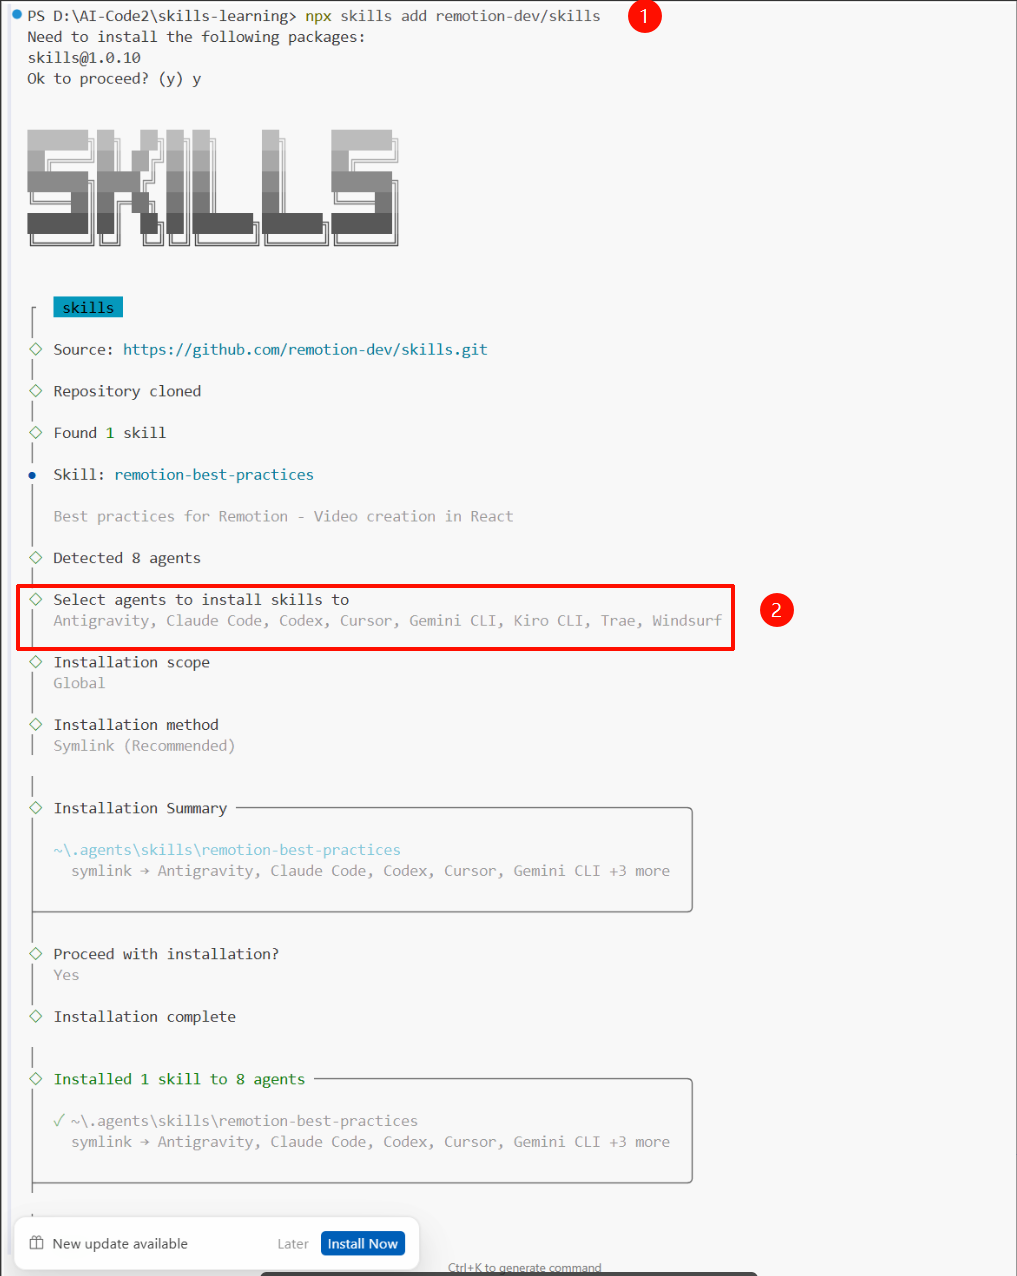Viewport: 1017px width, 1276px height.
Task: Click the path under Installation Summary
Action: (x=227, y=850)
